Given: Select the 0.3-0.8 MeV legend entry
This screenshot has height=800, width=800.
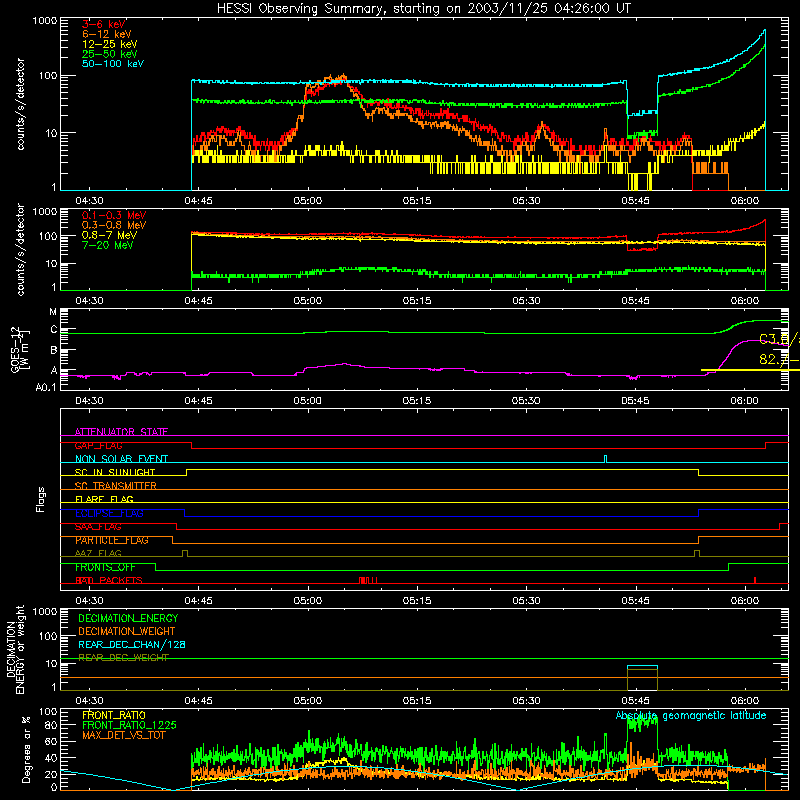Looking at the screenshot, I should pyautogui.click(x=114, y=226).
